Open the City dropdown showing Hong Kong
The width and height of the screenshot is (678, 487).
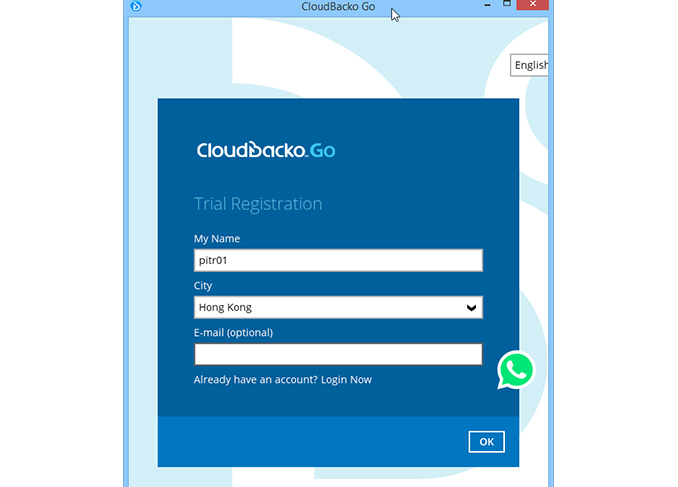click(338, 308)
